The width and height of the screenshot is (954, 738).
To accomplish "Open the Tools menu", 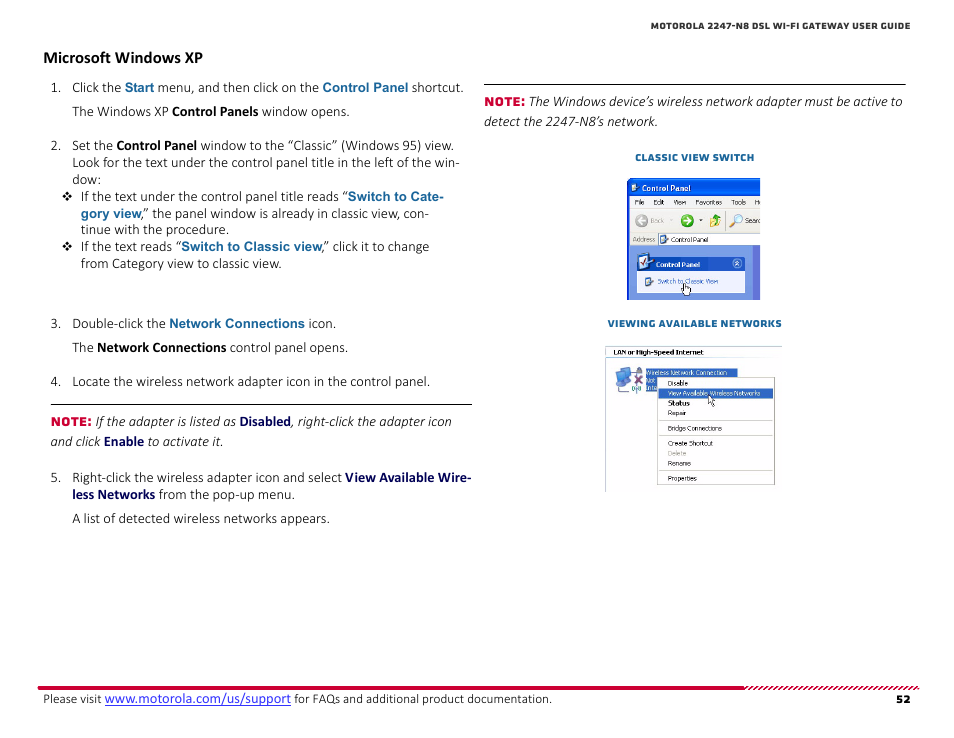I will [739, 202].
